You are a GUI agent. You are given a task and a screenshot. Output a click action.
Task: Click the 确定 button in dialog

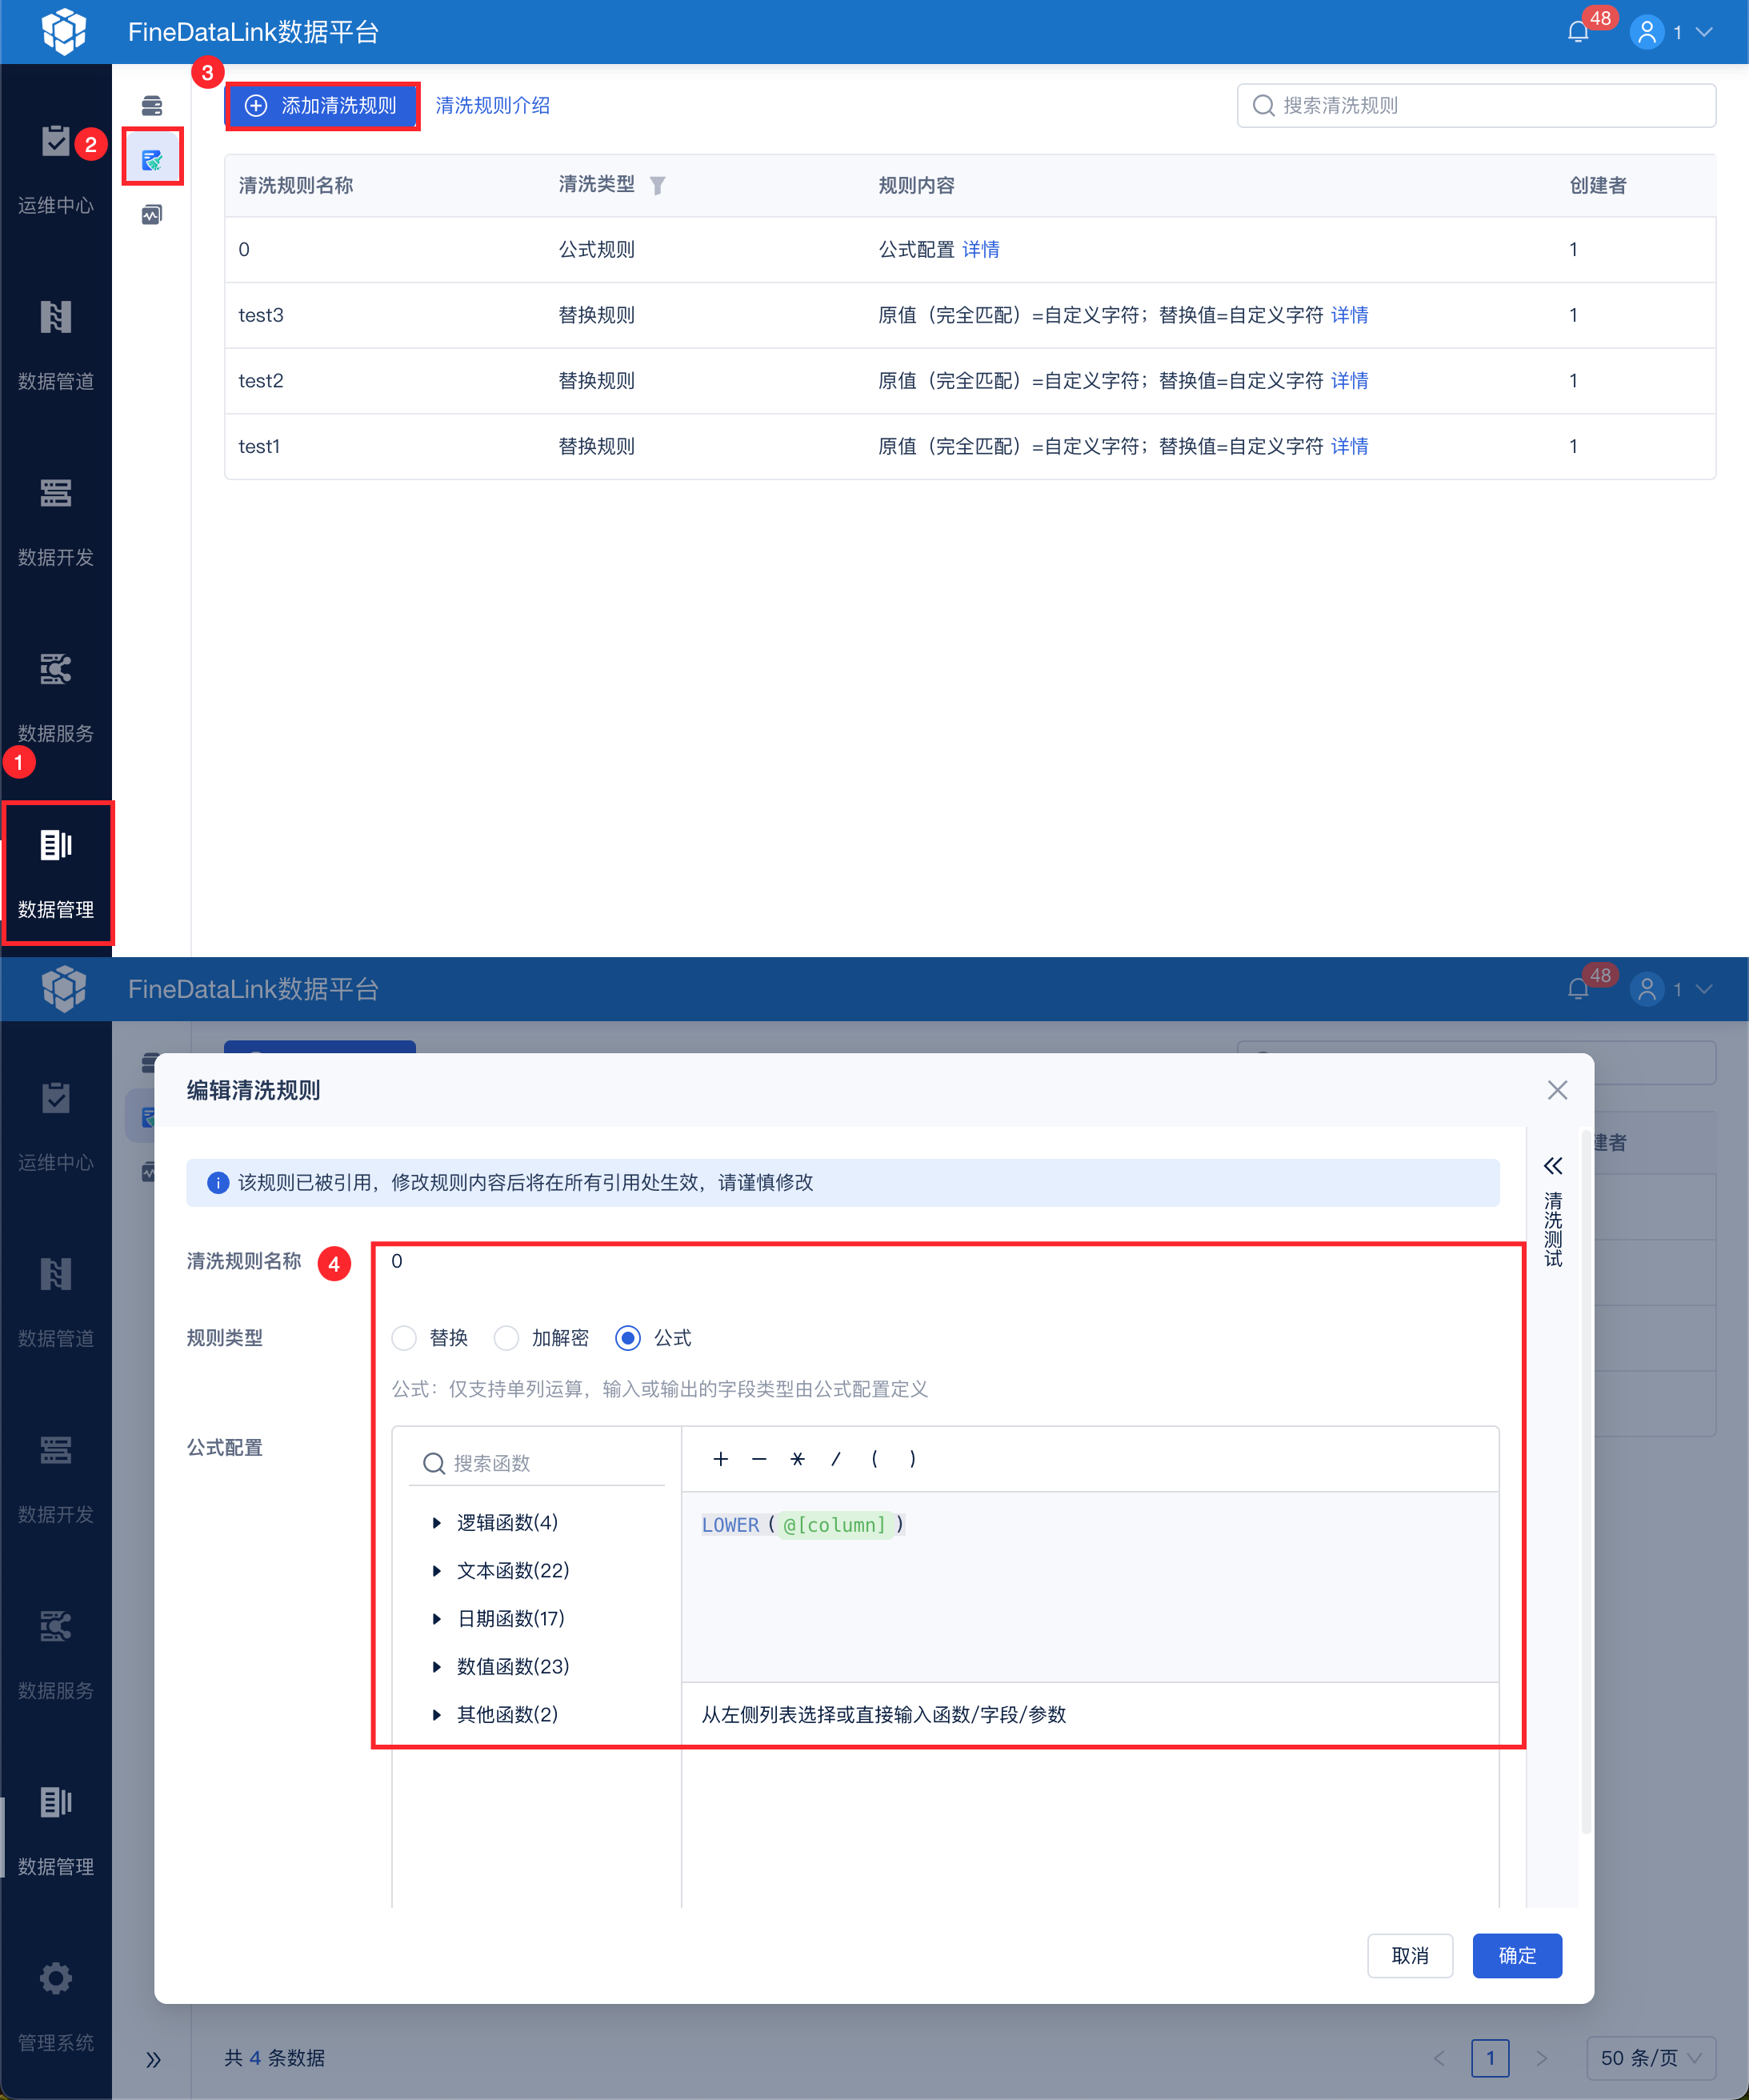[x=1516, y=1955]
